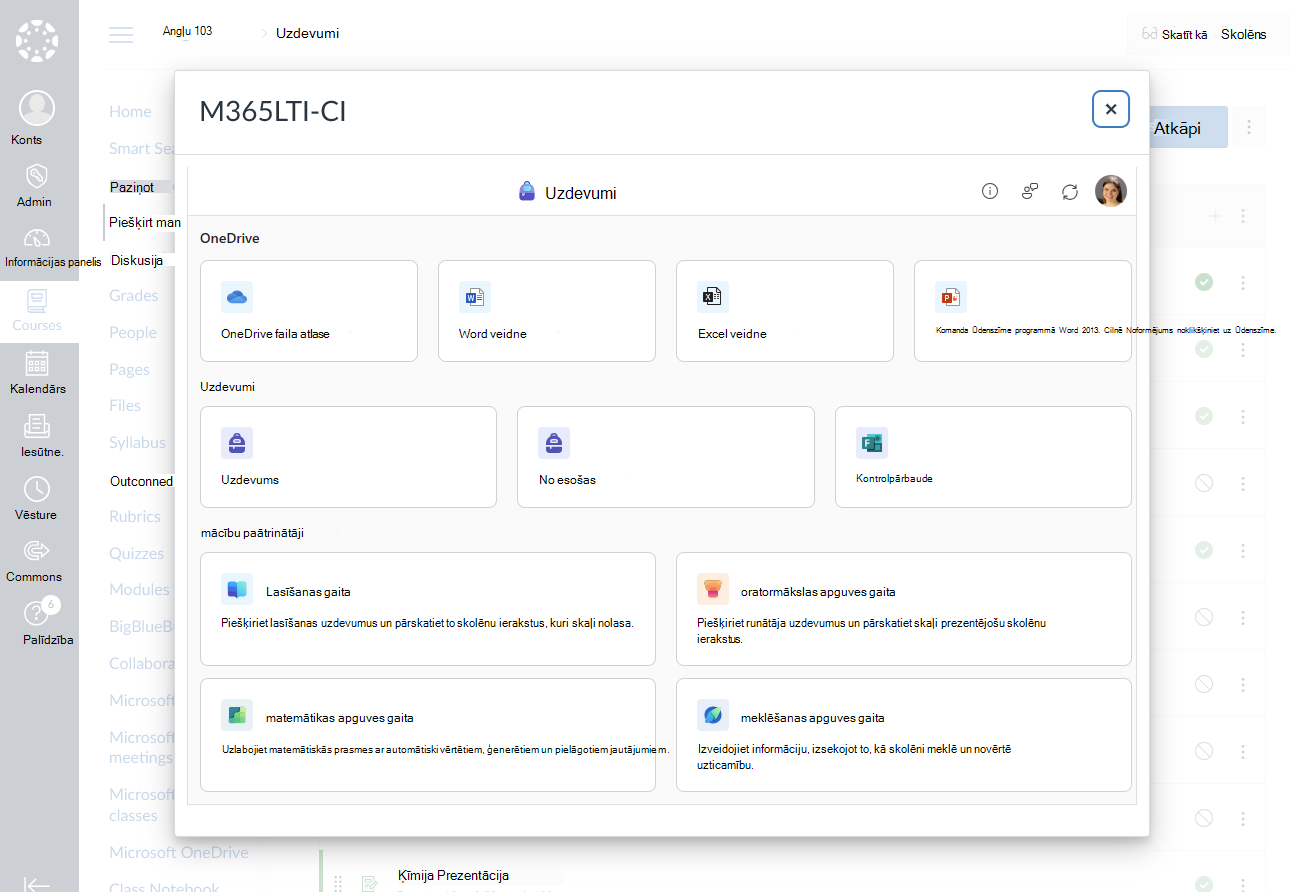Open the Pages course link
Viewport: 1298px width, 892px height.
tap(129, 370)
